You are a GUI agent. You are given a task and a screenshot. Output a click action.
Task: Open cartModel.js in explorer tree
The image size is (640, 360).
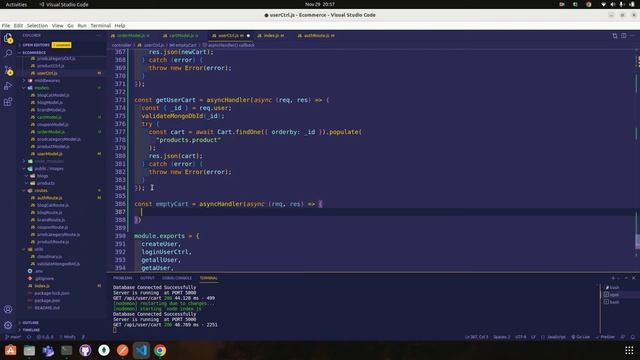49,117
